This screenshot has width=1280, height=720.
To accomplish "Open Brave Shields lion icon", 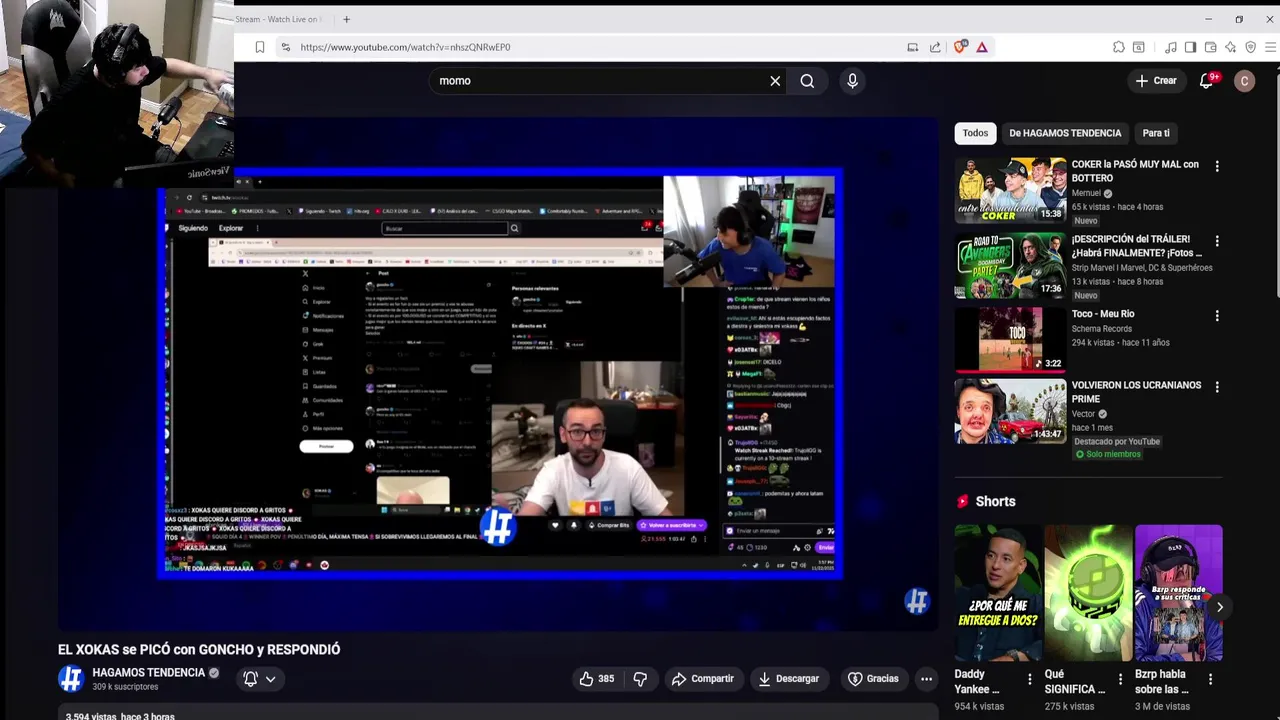I will (x=961, y=47).
